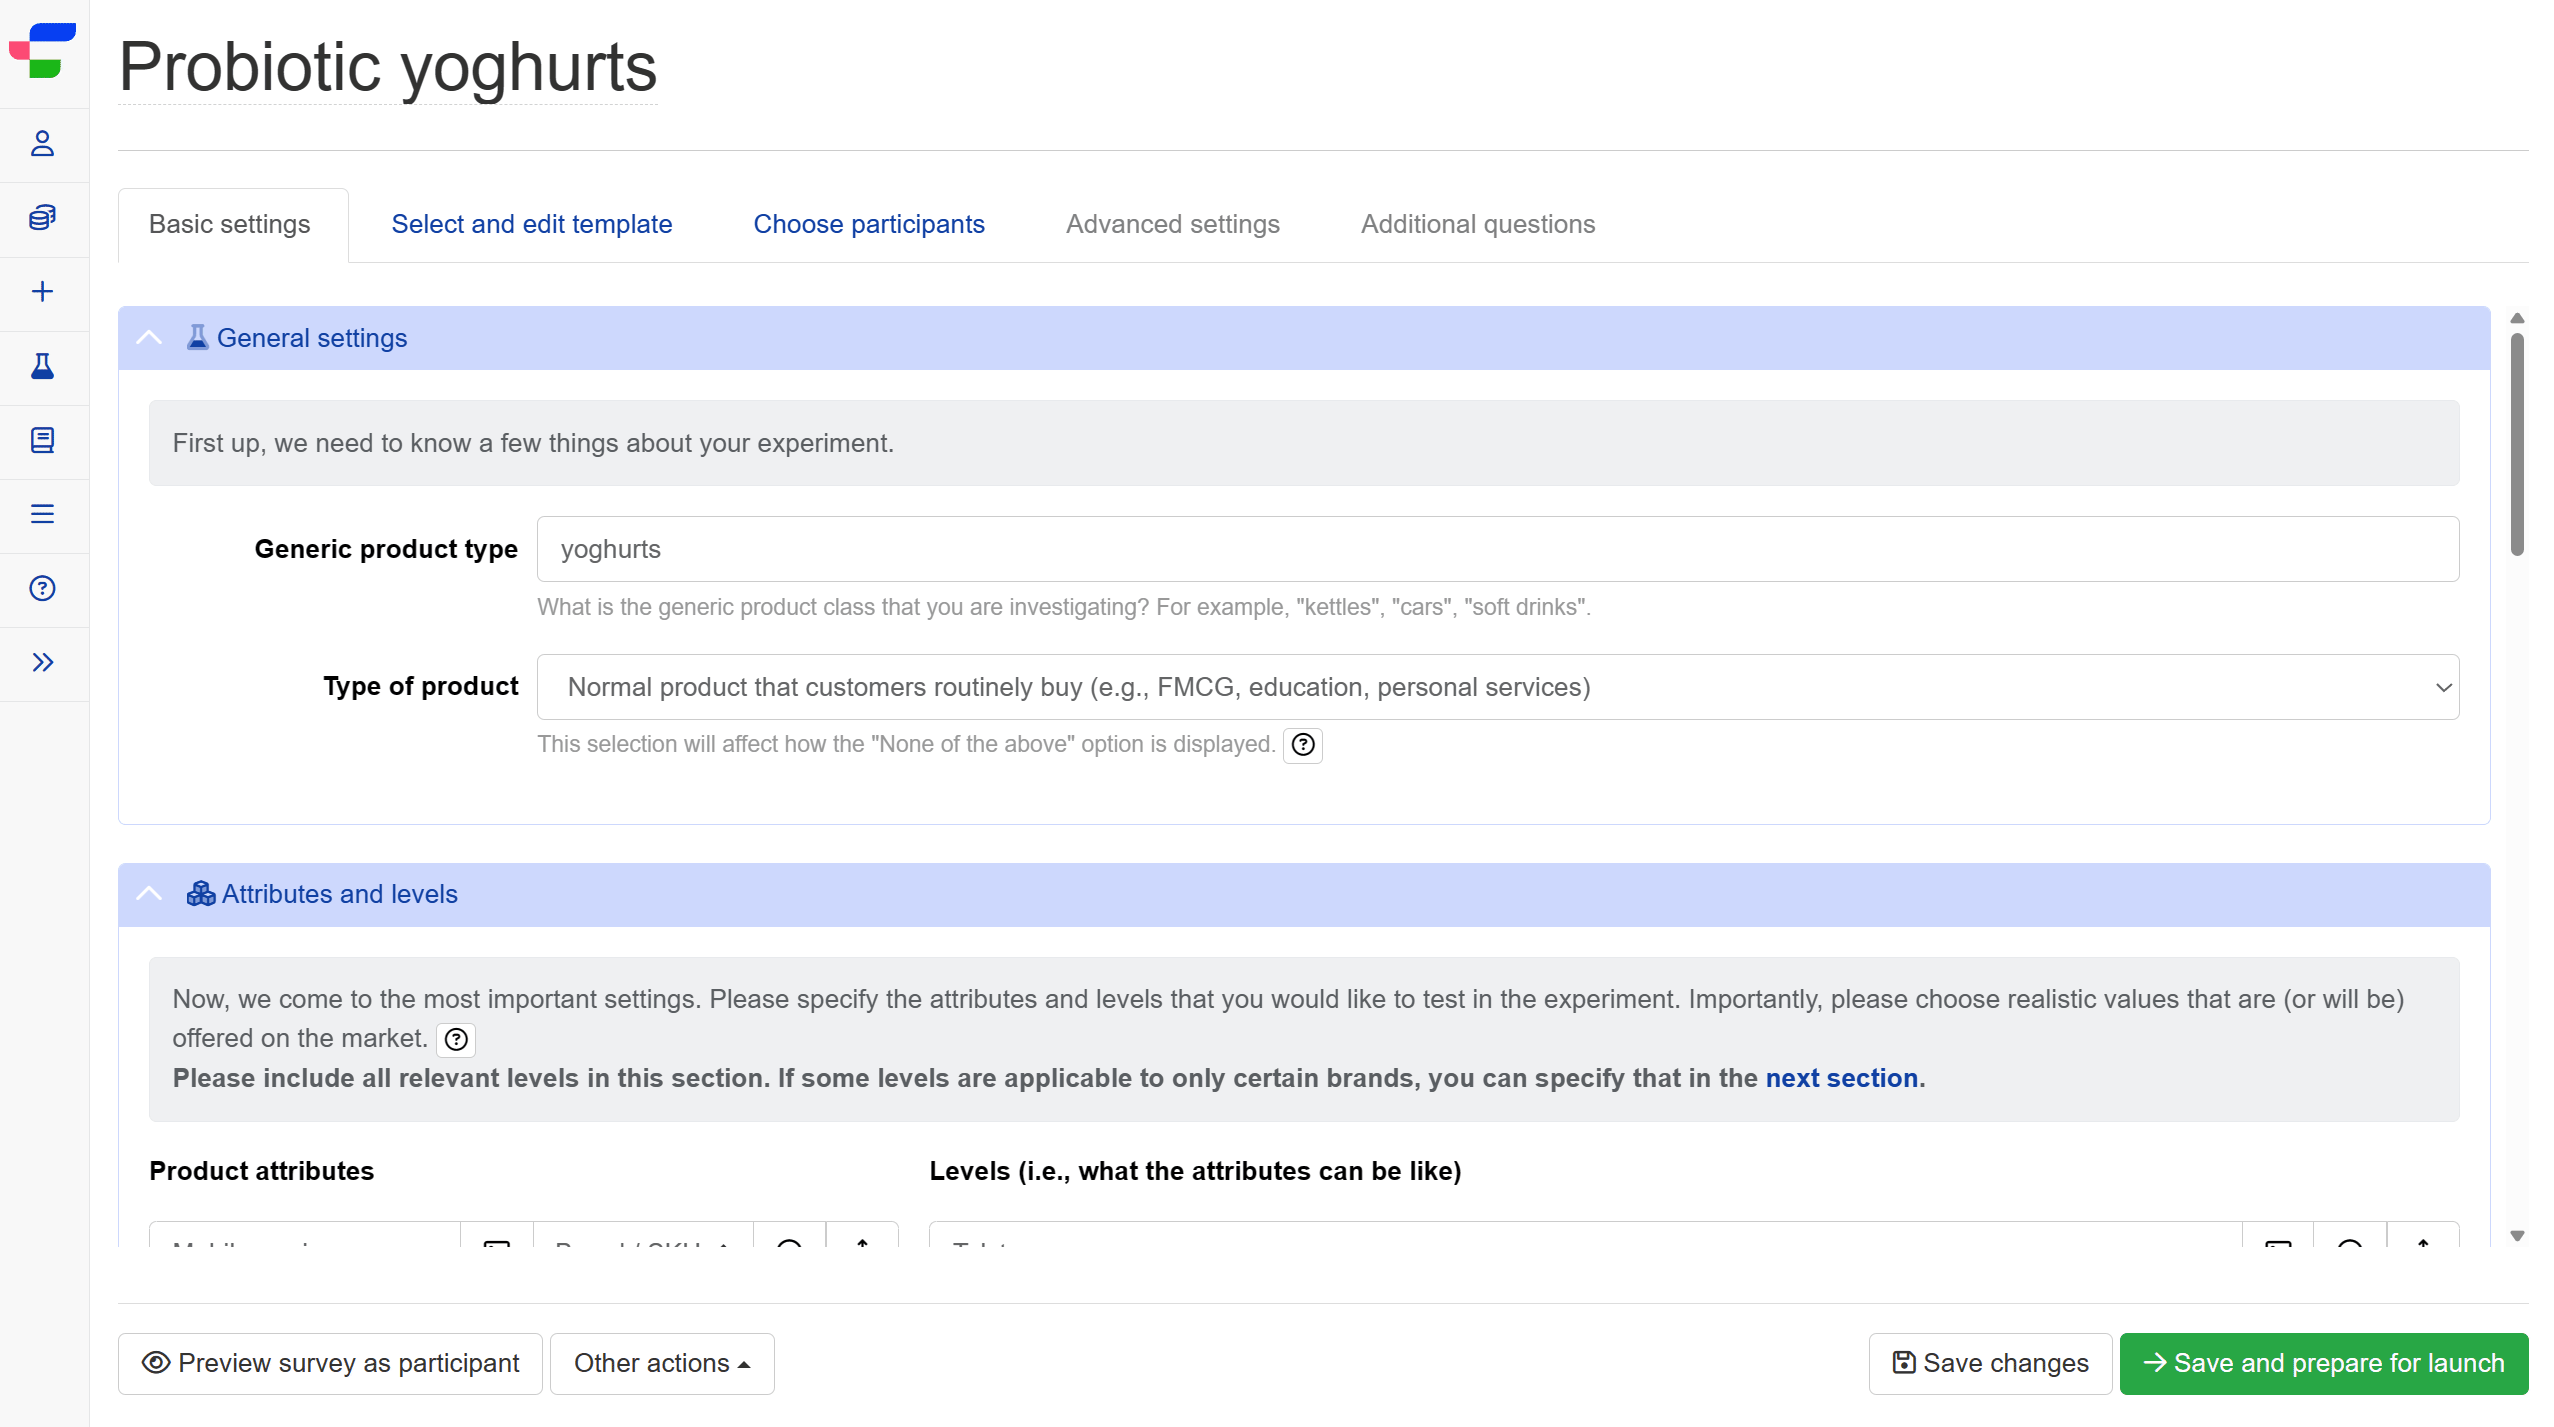Open the list menu sidebar icon
The image size is (2554, 1427).
point(42,514)
